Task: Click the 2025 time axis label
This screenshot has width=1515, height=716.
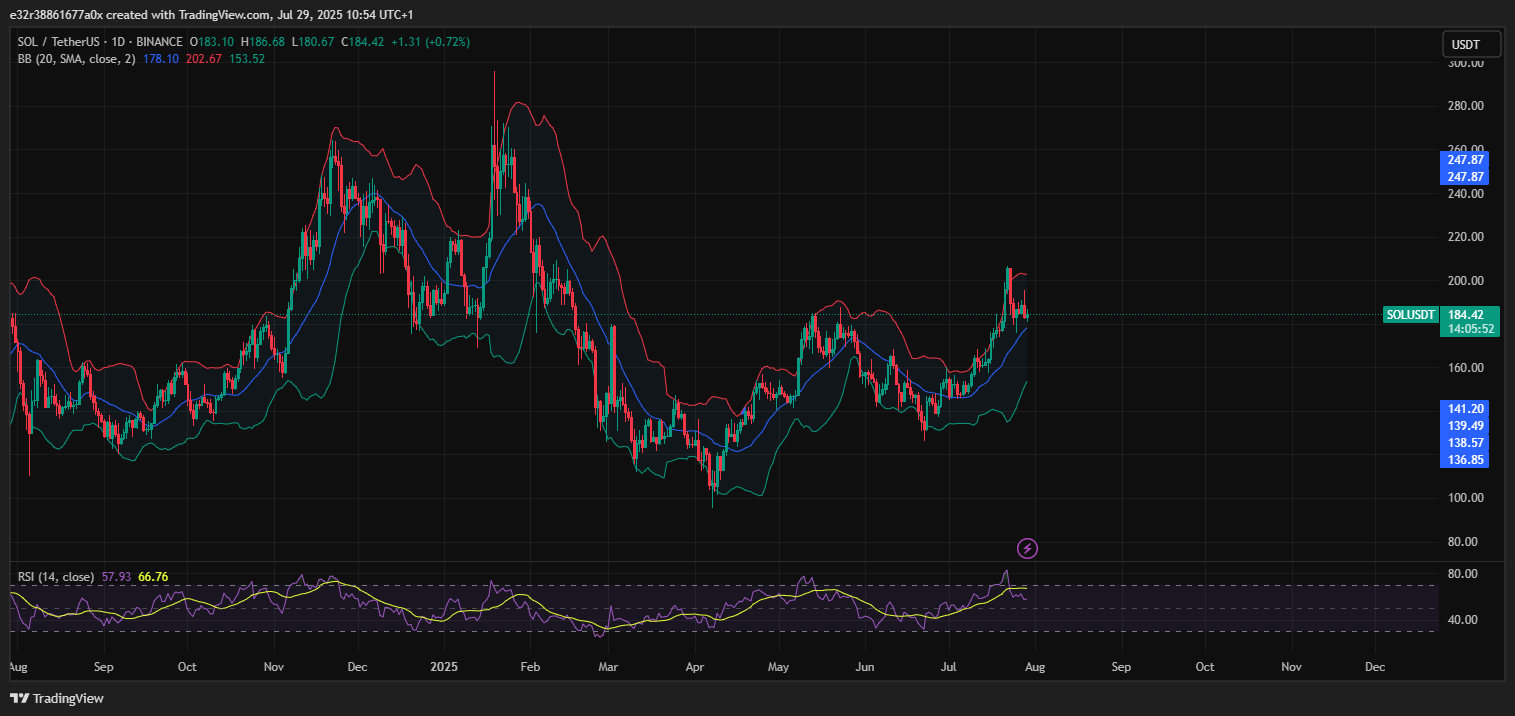Action: [443, 666]
